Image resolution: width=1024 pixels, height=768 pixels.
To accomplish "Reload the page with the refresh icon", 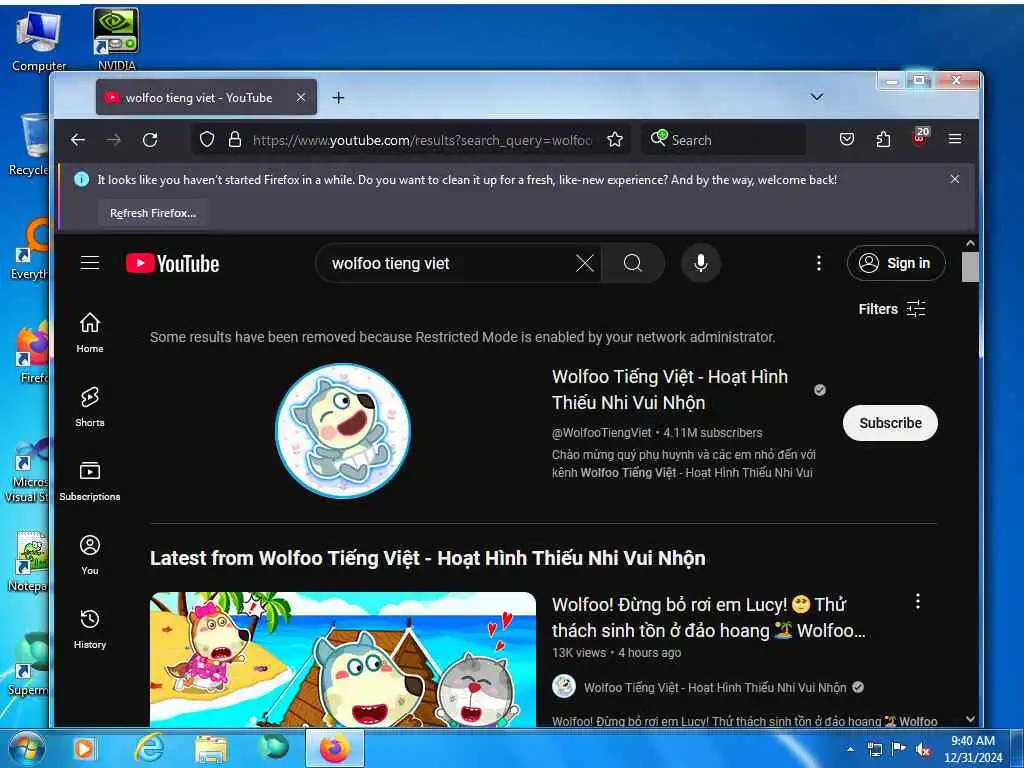I will (x=150, y=140).
